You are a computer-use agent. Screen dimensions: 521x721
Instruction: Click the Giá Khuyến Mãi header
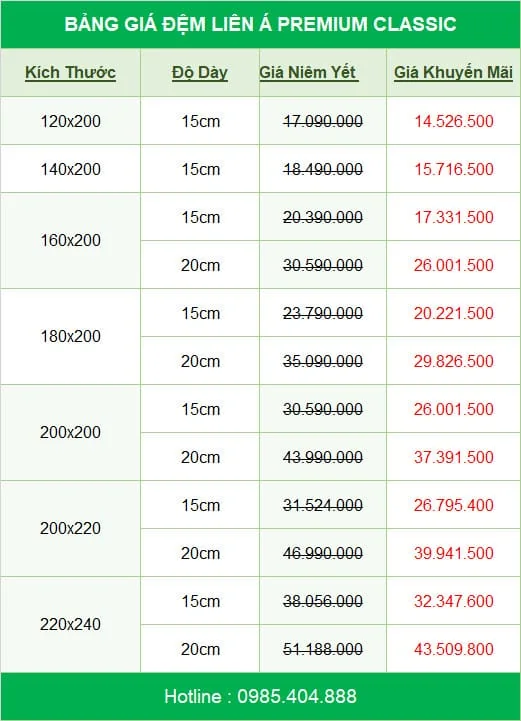pos(453,73)
